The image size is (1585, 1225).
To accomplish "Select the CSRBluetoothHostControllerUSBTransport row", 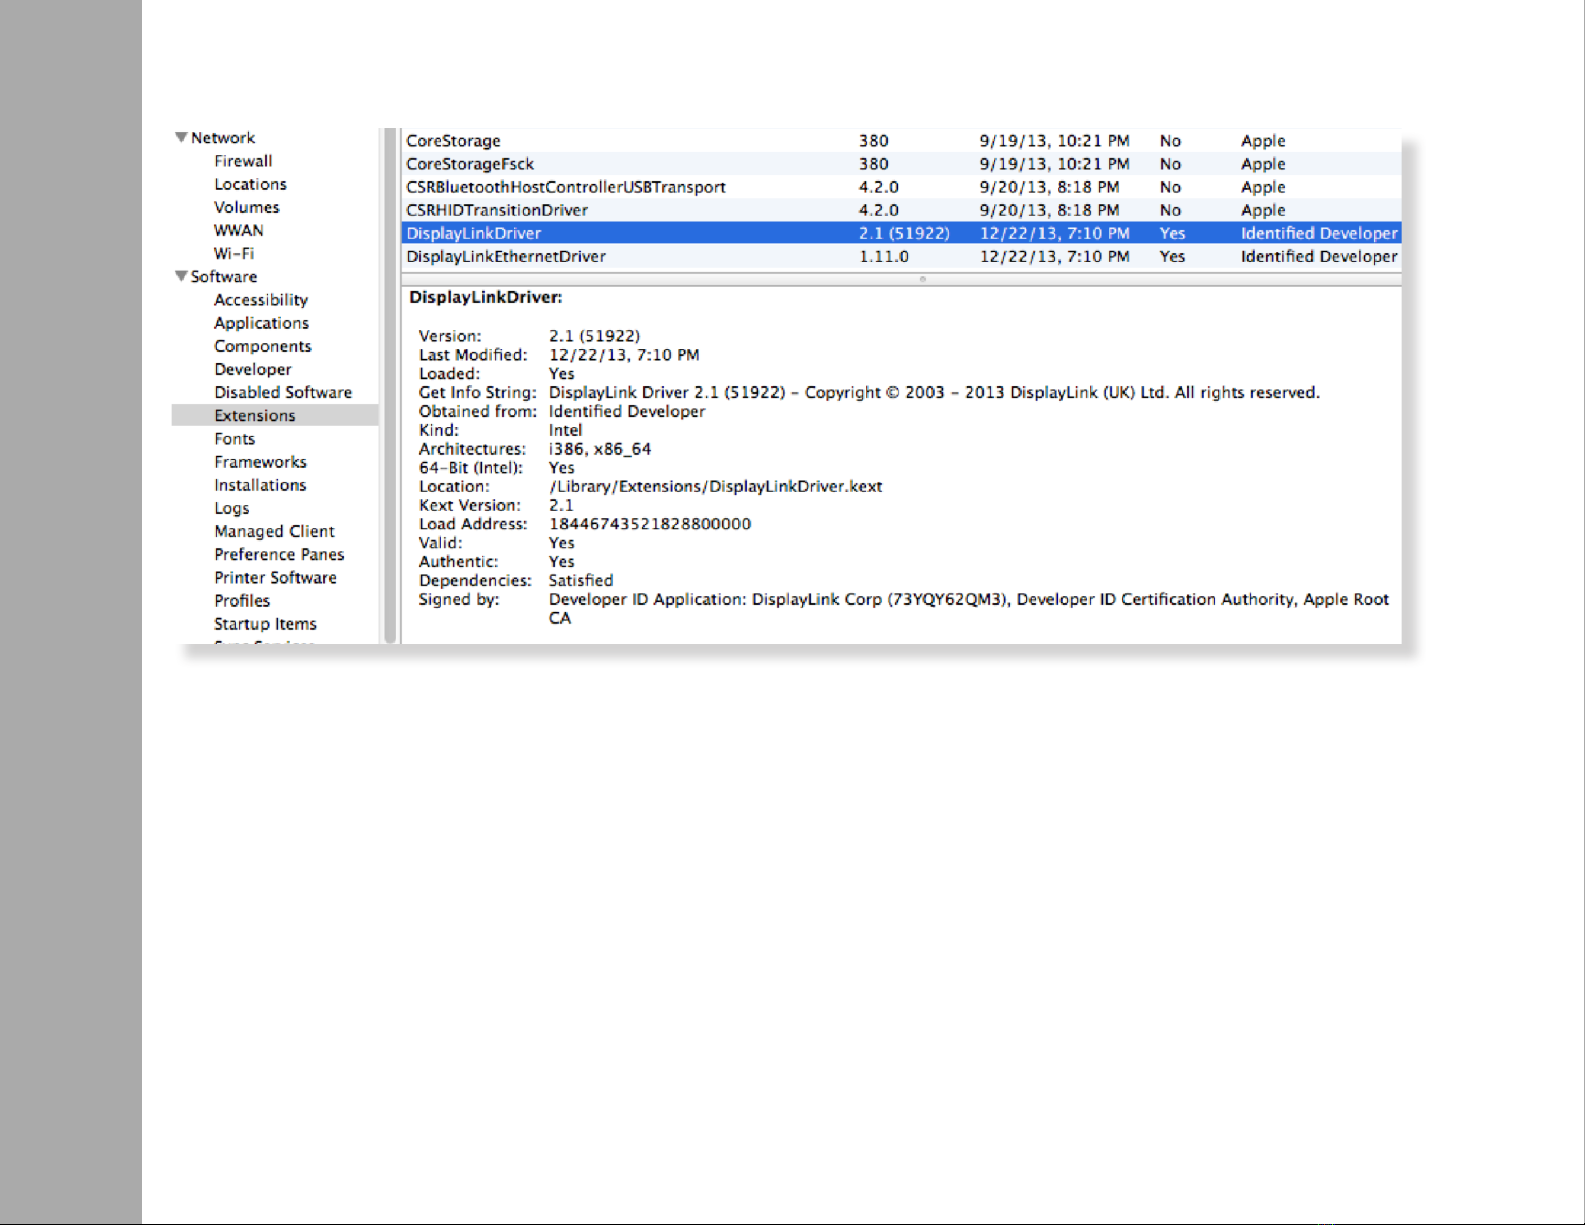I will 901,187.
